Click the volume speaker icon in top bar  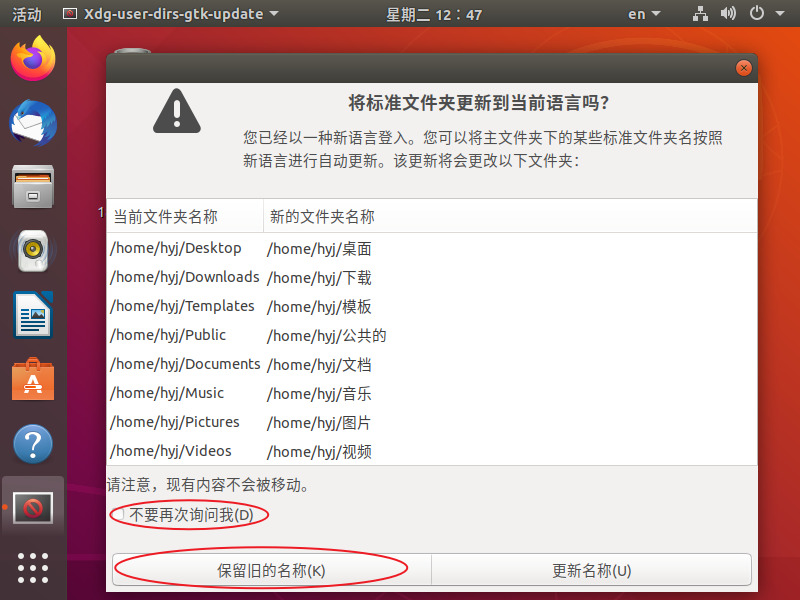click(728, 13)
